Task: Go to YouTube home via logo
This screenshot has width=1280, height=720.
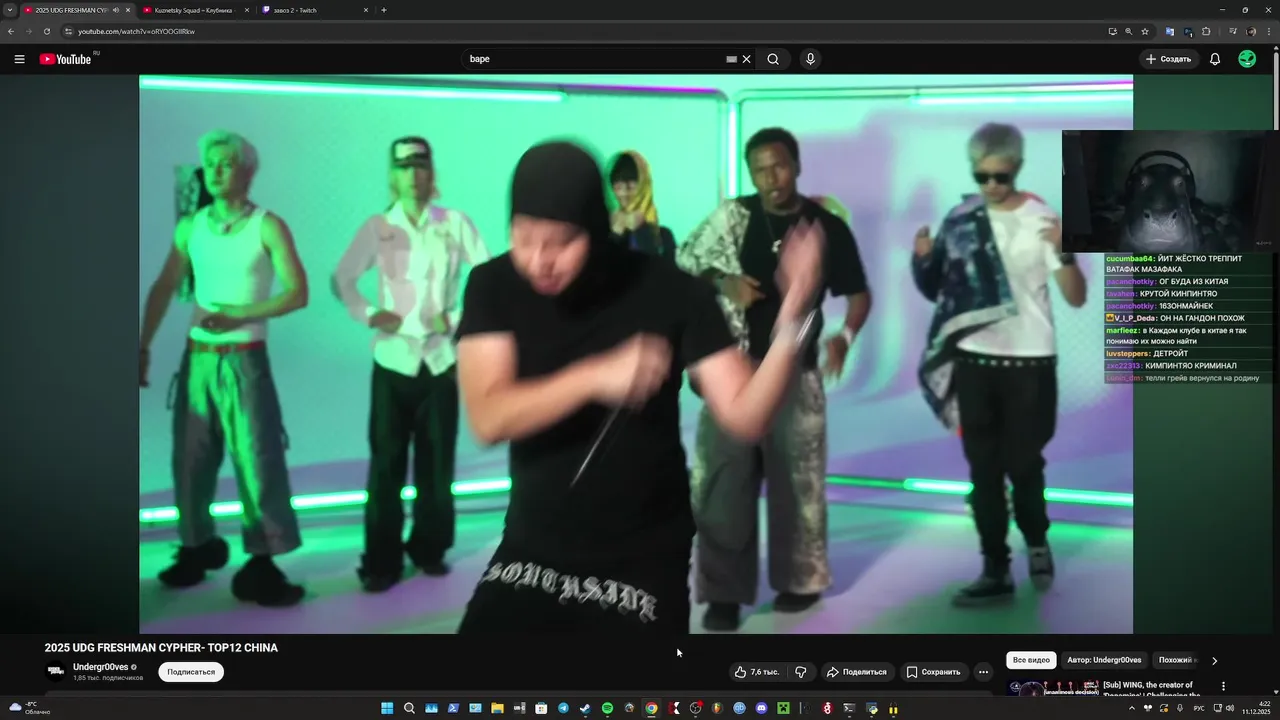Action: [x=65, y=59]
